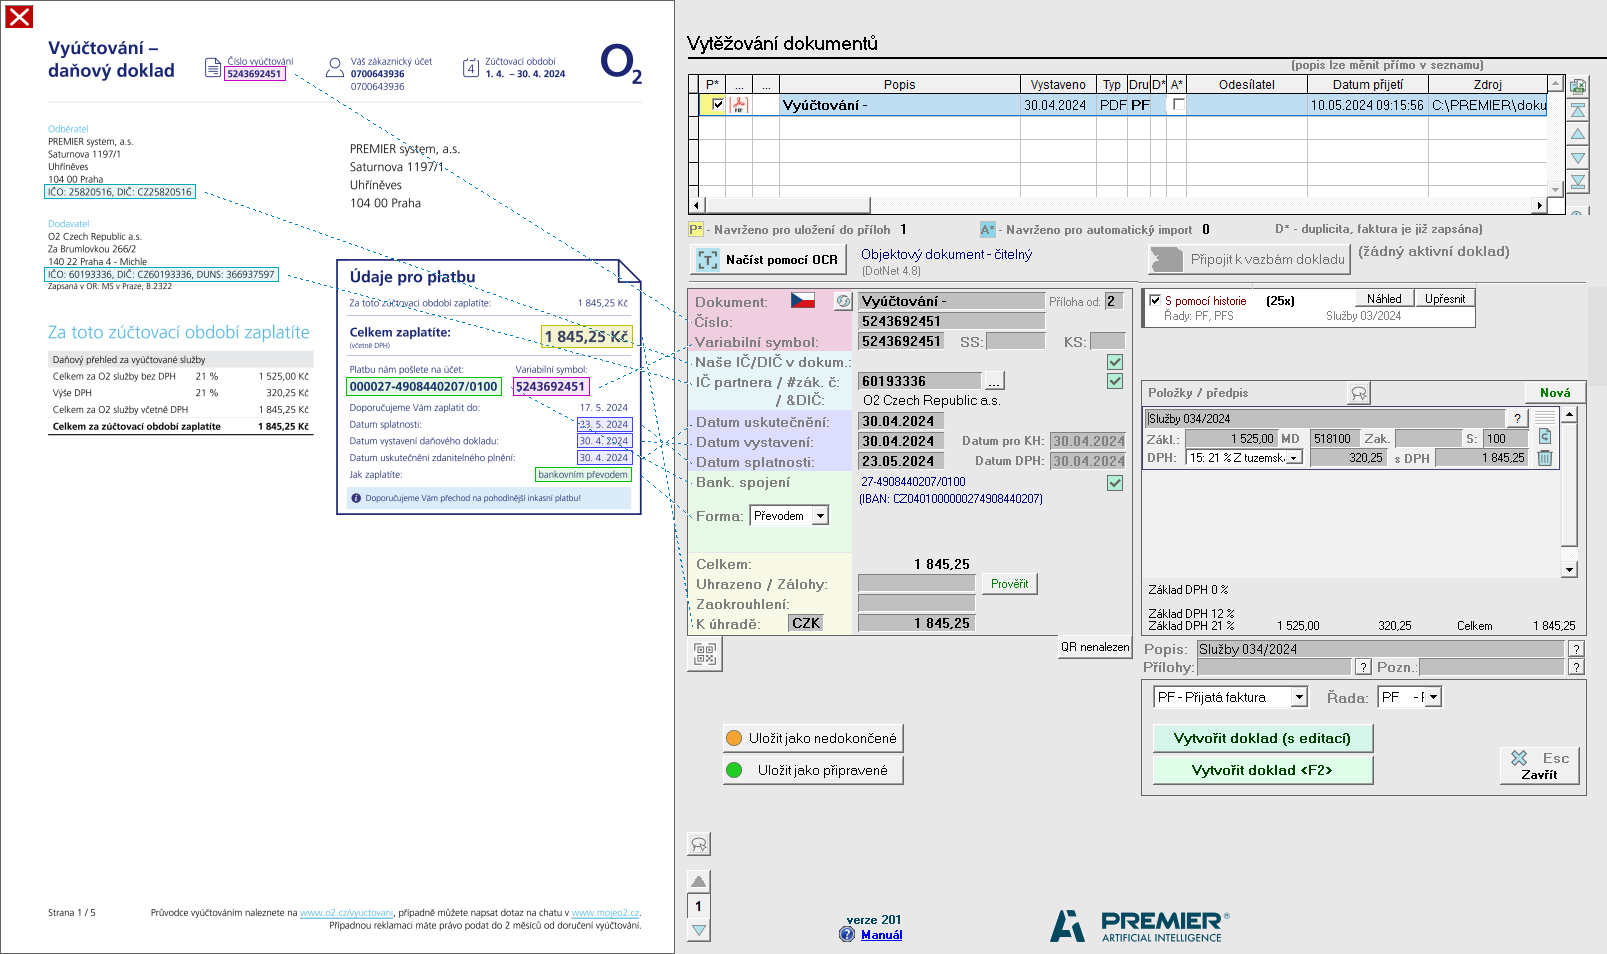
Task: Click the Excel export icon beside table
Action: point(1578,87)
